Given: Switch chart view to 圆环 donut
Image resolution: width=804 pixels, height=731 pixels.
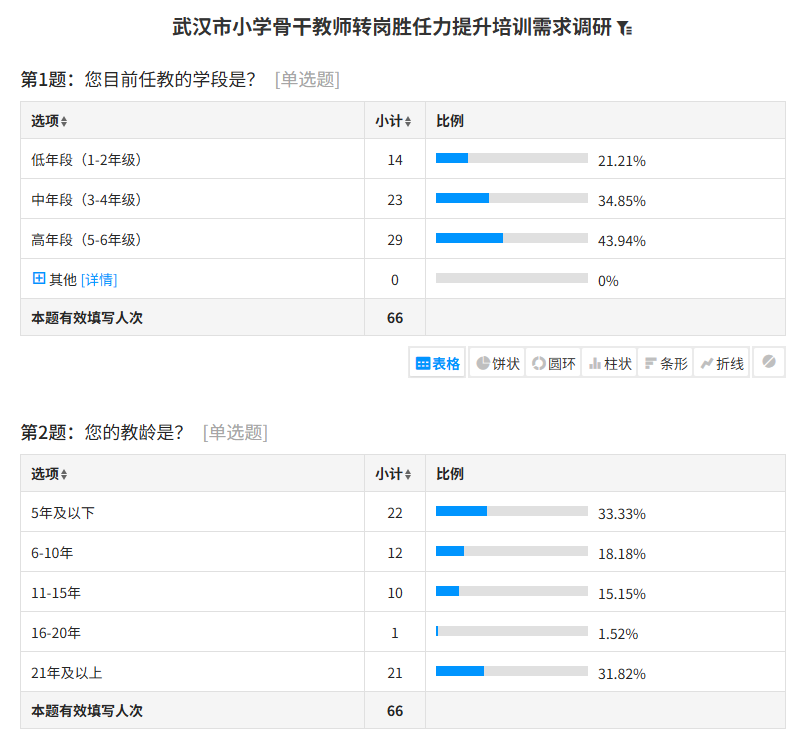Looking at the screenshot, I should pyautogui.click(x=553, y=363).
